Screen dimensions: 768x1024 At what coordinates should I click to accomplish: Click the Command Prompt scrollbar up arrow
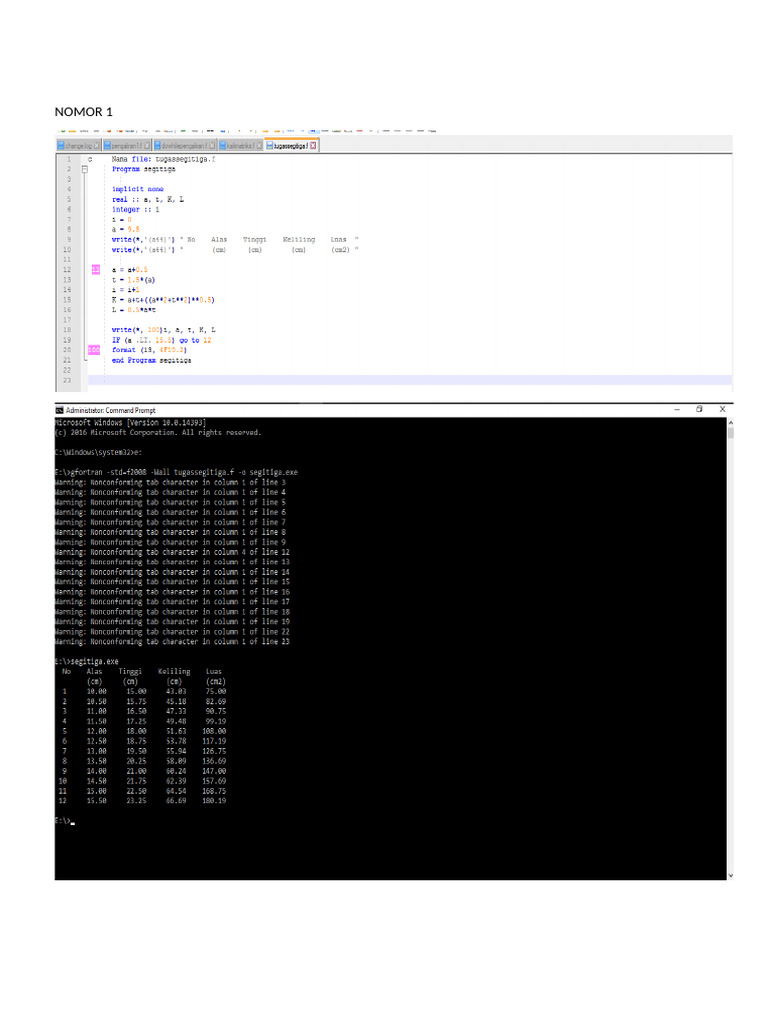coord(730,422)
